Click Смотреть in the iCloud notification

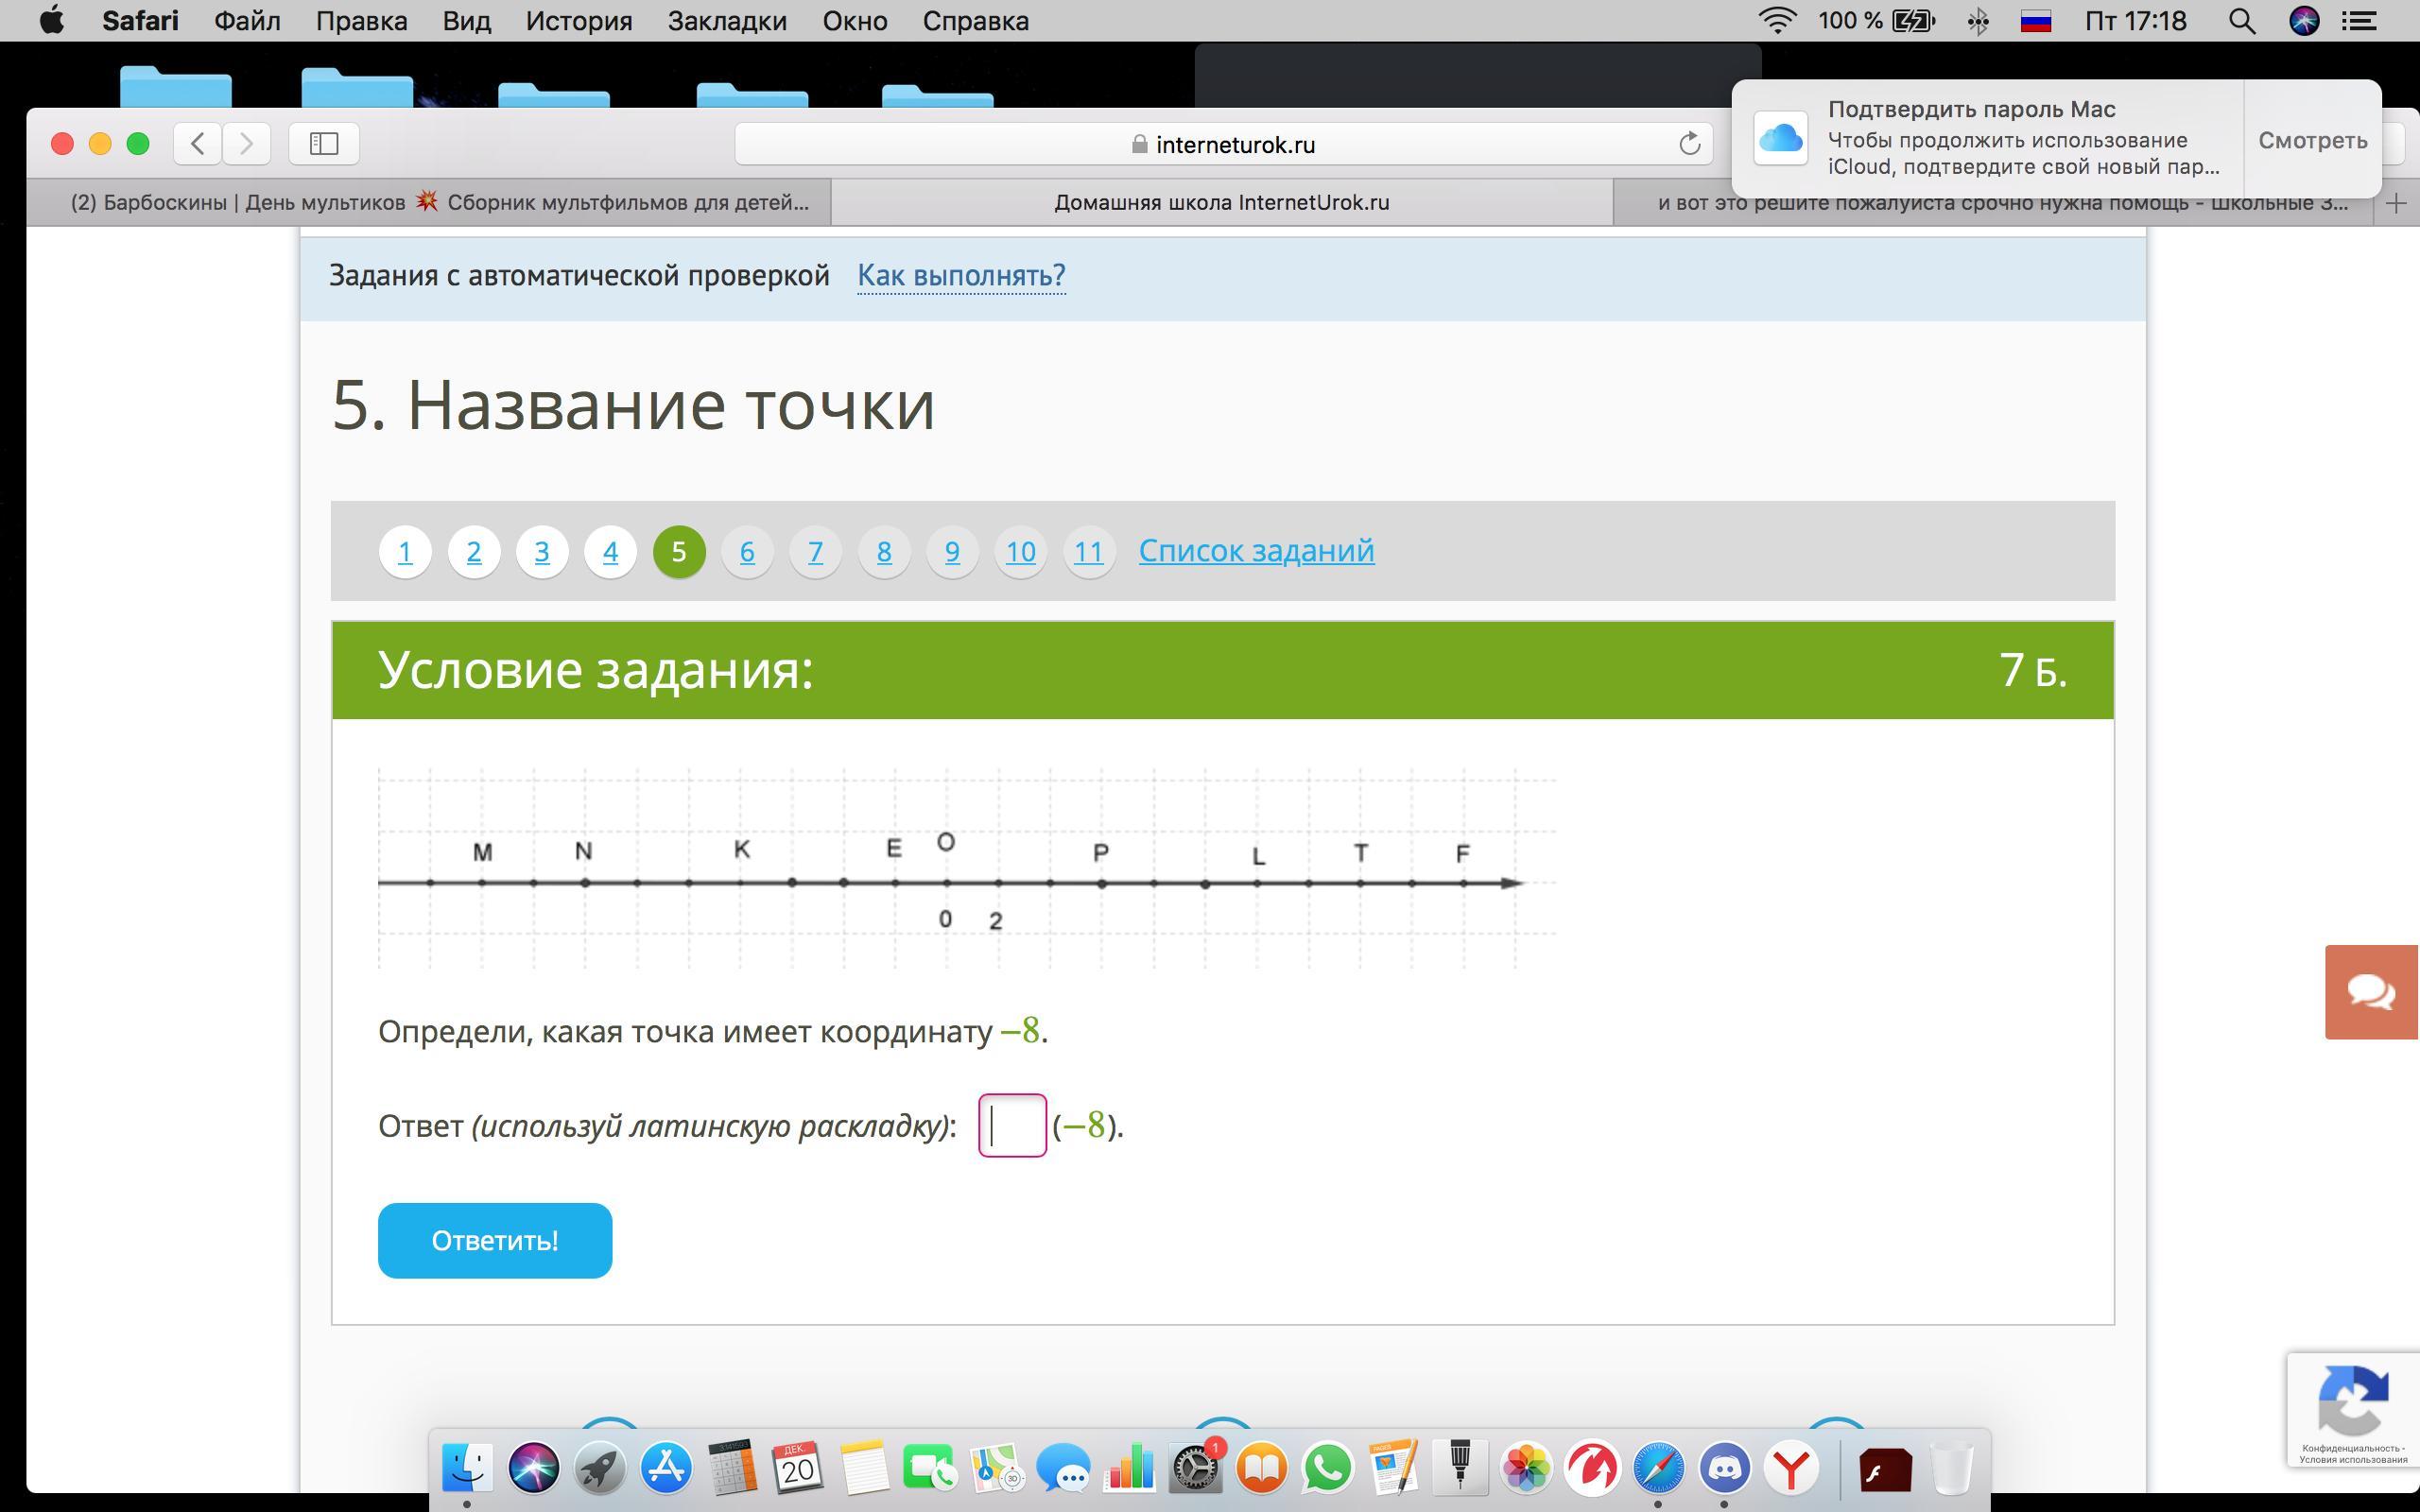coord(2312,140)
